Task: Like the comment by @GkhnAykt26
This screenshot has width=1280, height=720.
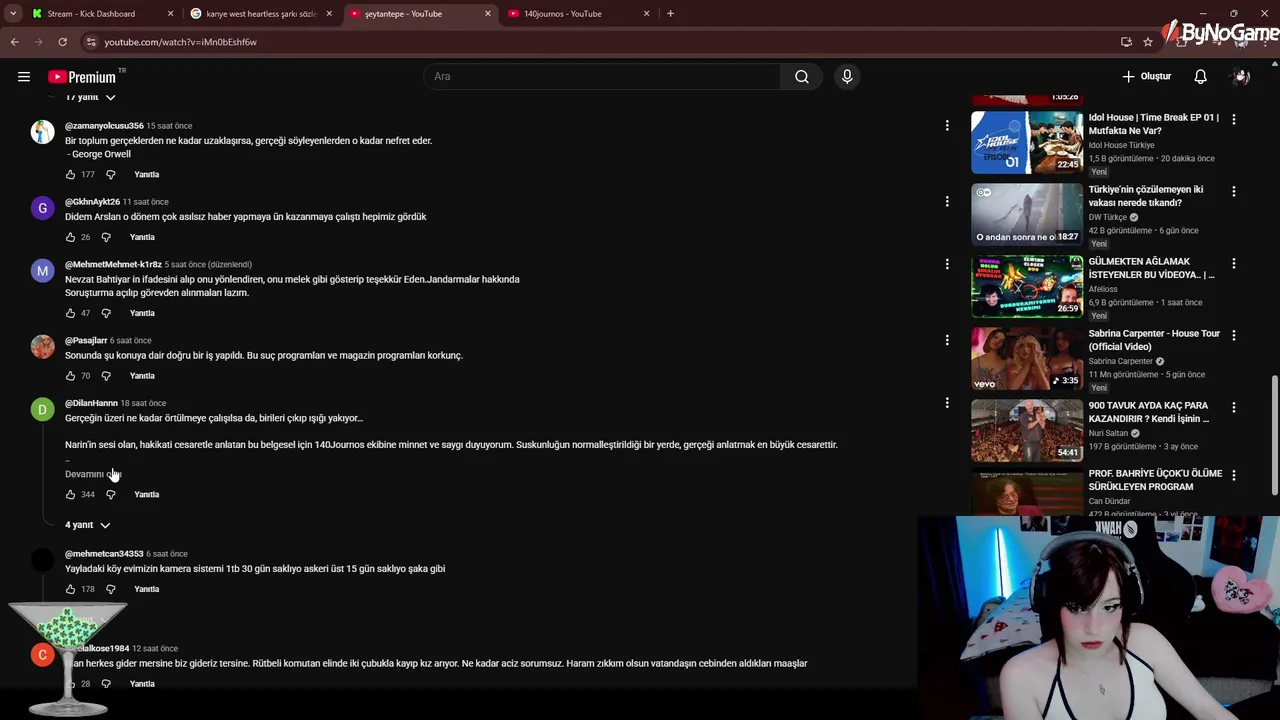Action: click(x=70, y=237)
